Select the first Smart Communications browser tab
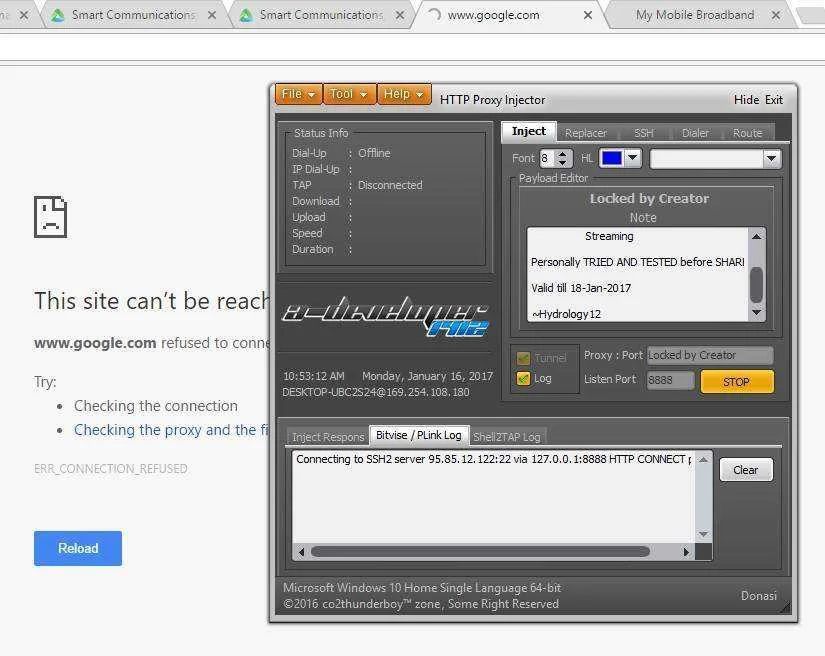The image size is (825, 656). coord(134,15)
